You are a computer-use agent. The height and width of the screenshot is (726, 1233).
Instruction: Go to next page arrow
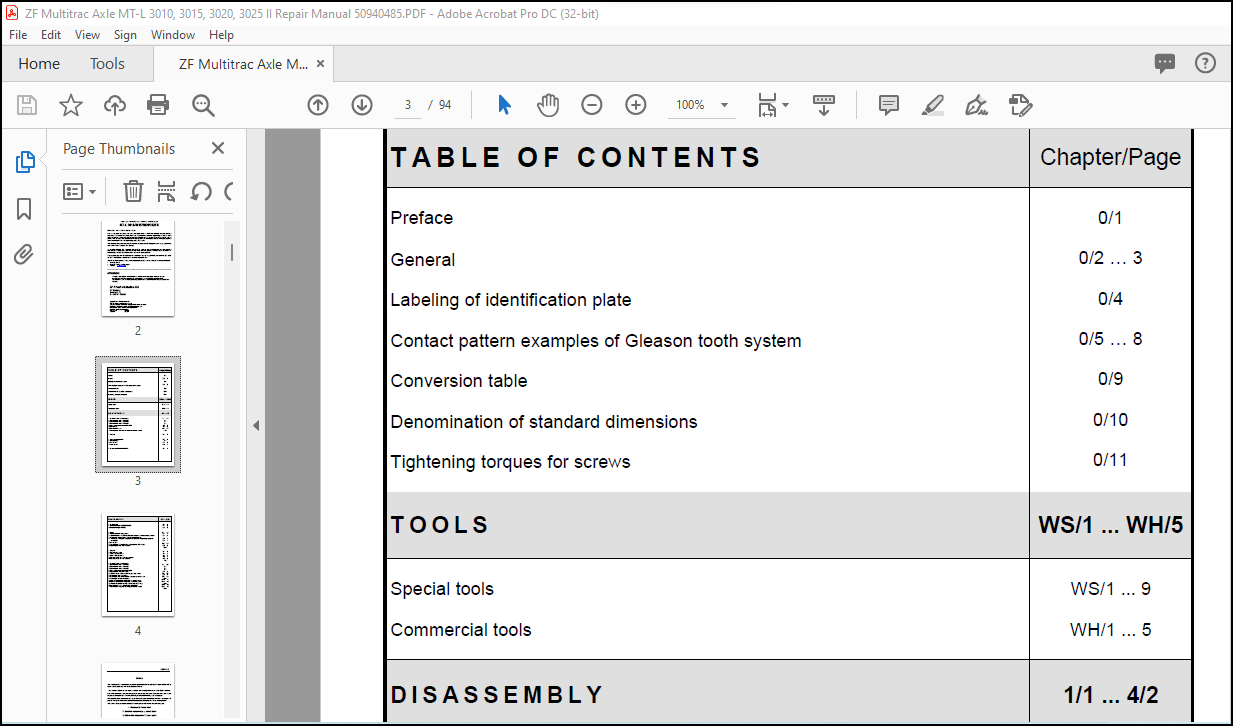point(362,105)
